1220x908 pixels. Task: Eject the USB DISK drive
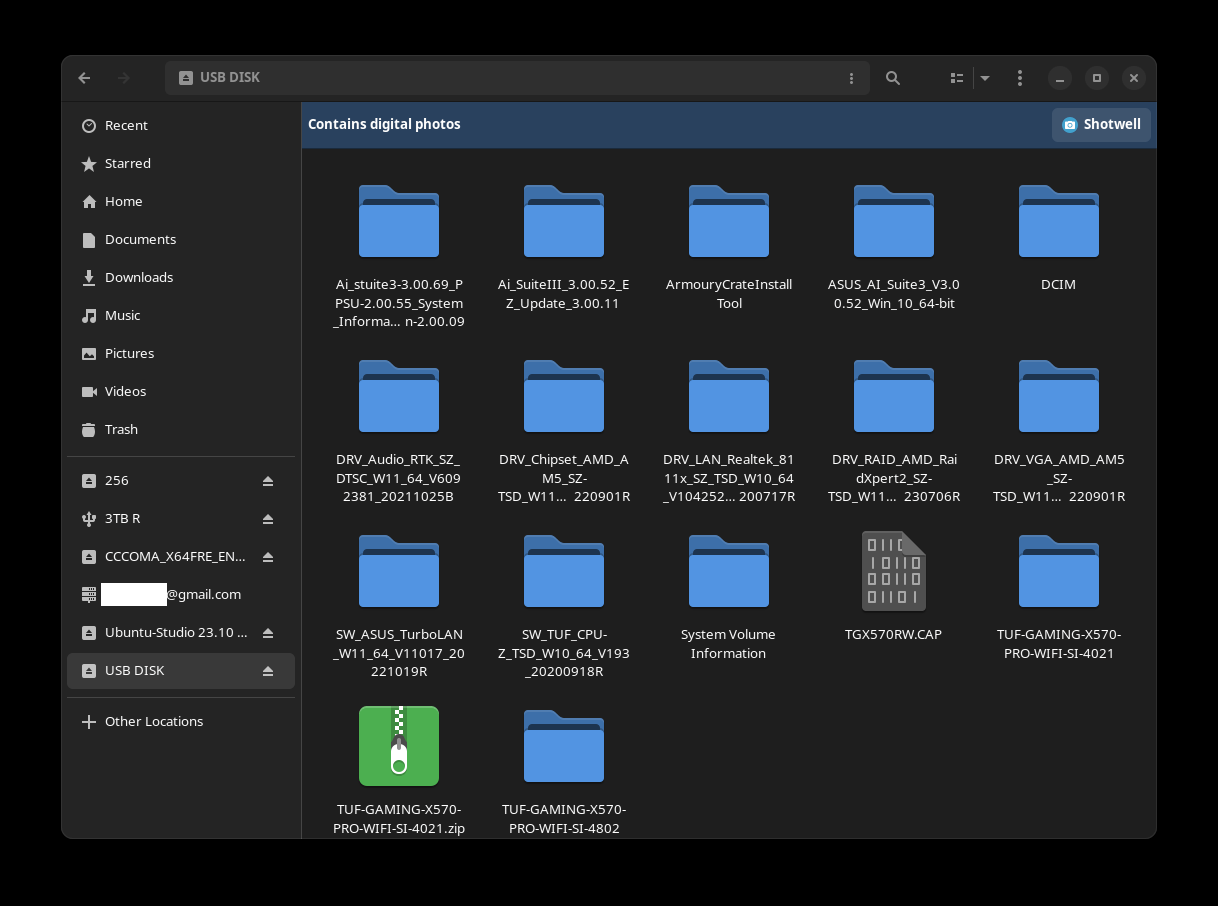click(268, 671)
